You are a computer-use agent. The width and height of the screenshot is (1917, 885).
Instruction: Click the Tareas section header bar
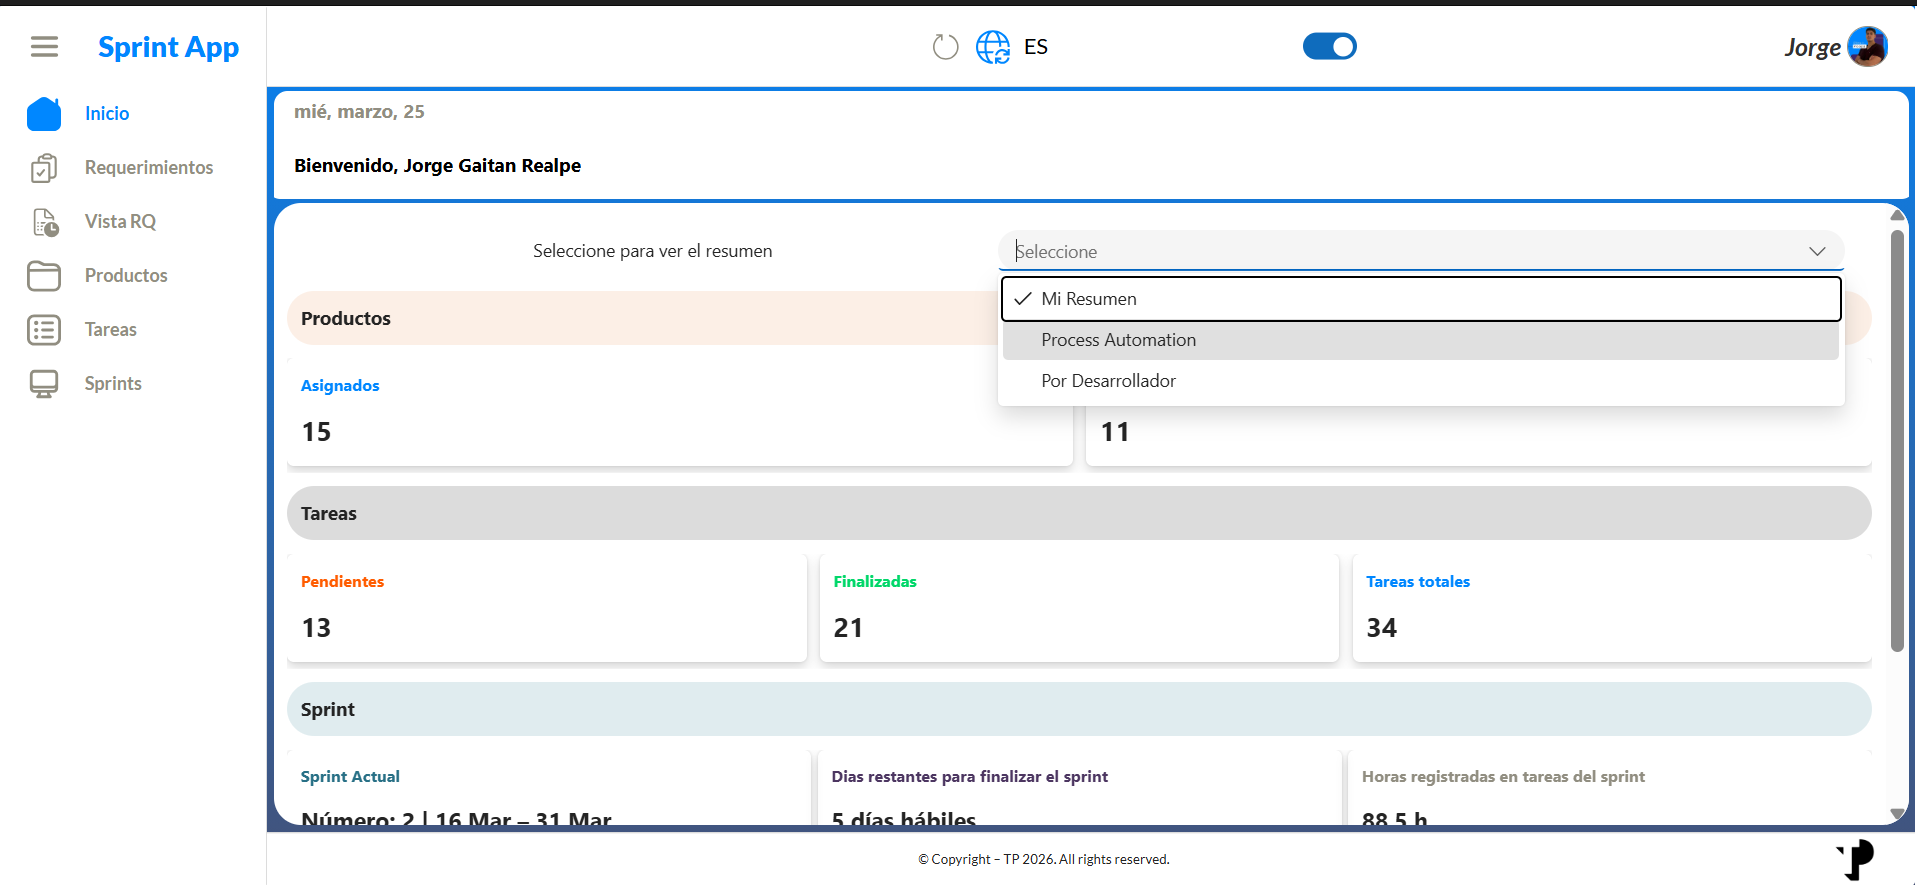point(1079,514)
